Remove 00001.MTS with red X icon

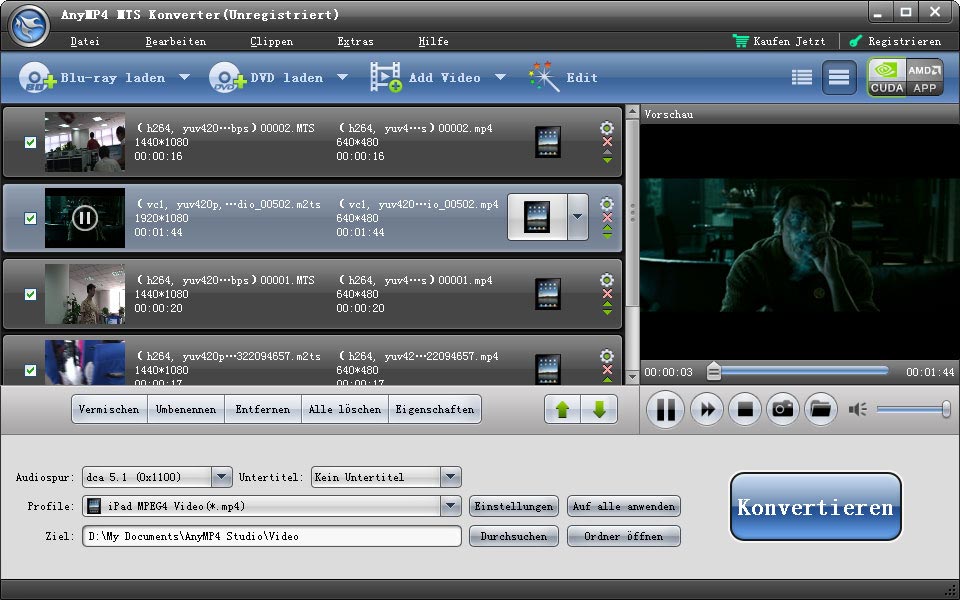click(x=607, y=294)
